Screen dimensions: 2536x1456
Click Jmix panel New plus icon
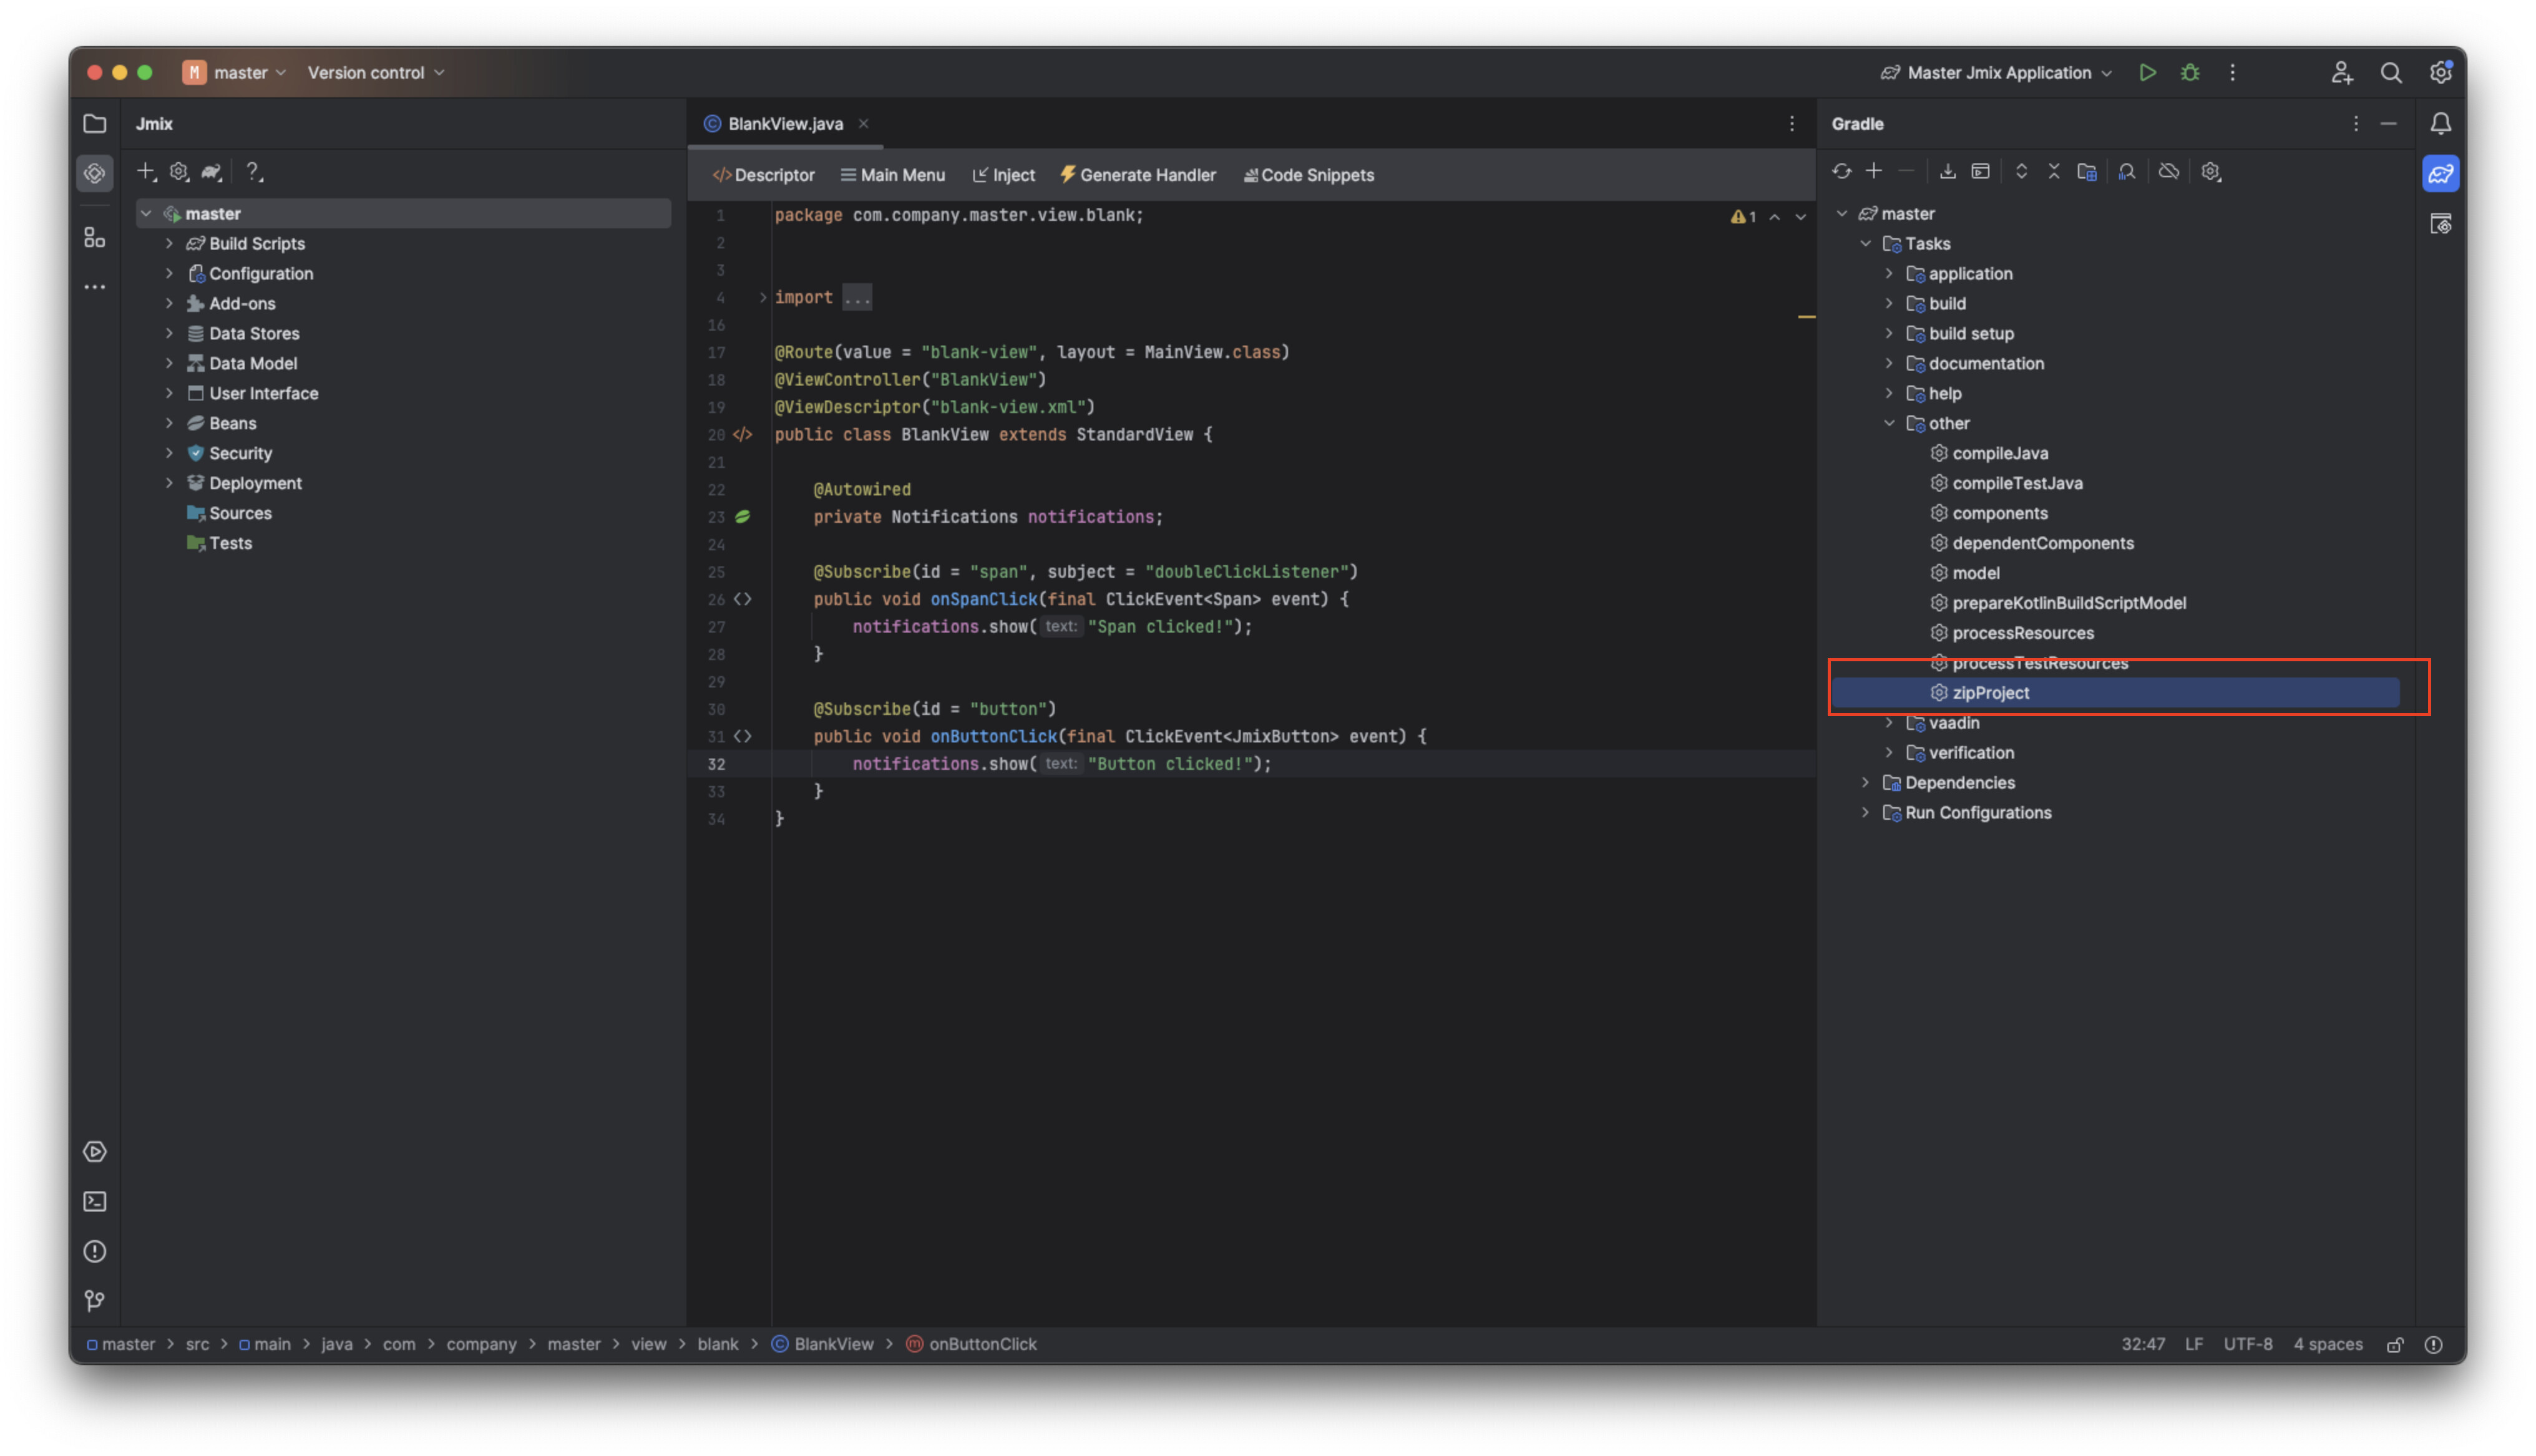pyautogui.click(x=147, y=171)
